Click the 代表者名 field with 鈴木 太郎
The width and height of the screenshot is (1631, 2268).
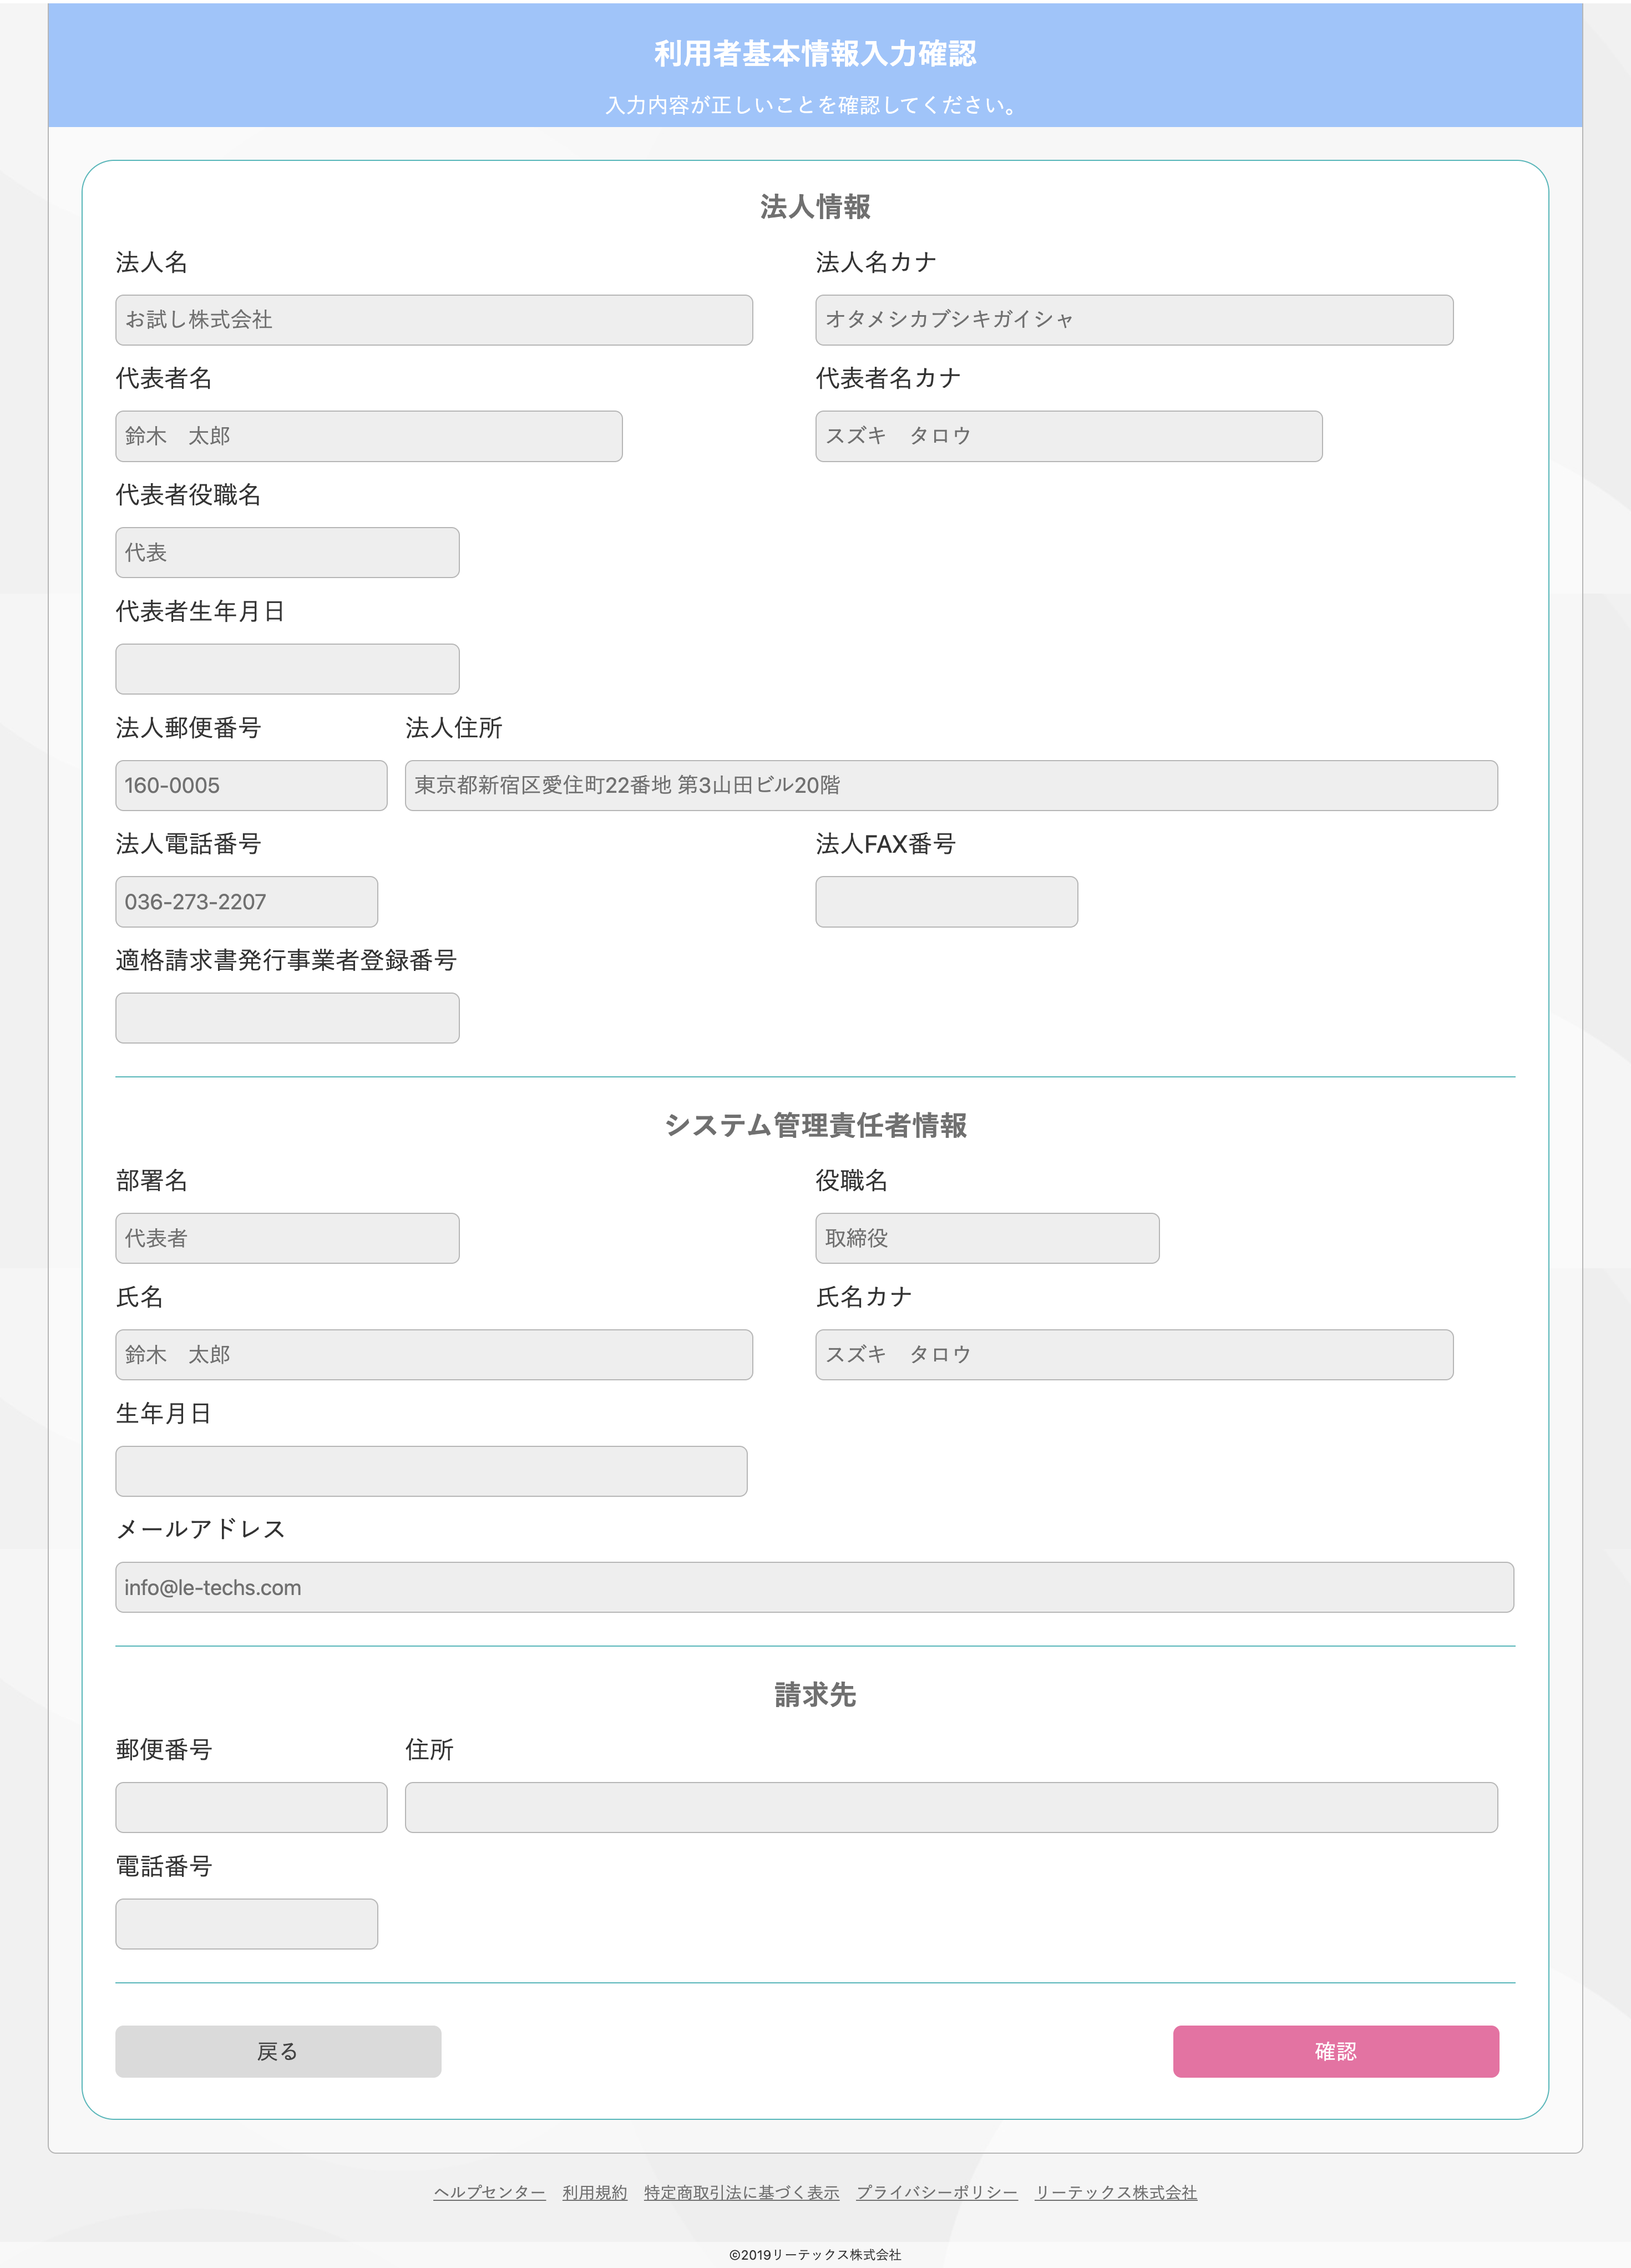tap(369, 436)
